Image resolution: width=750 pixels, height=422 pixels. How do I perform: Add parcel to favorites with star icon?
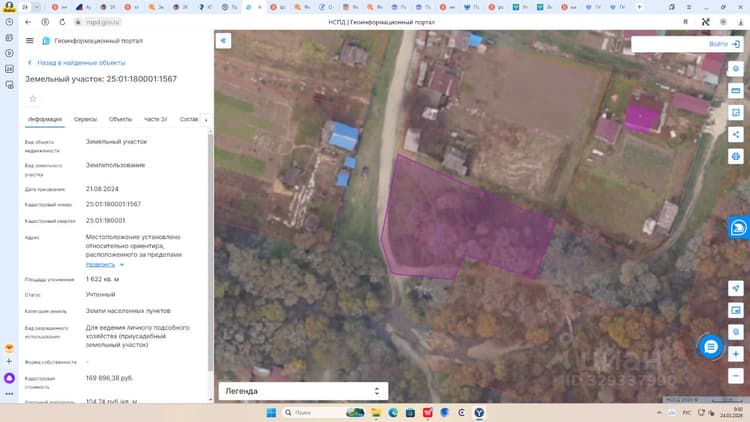33,99
